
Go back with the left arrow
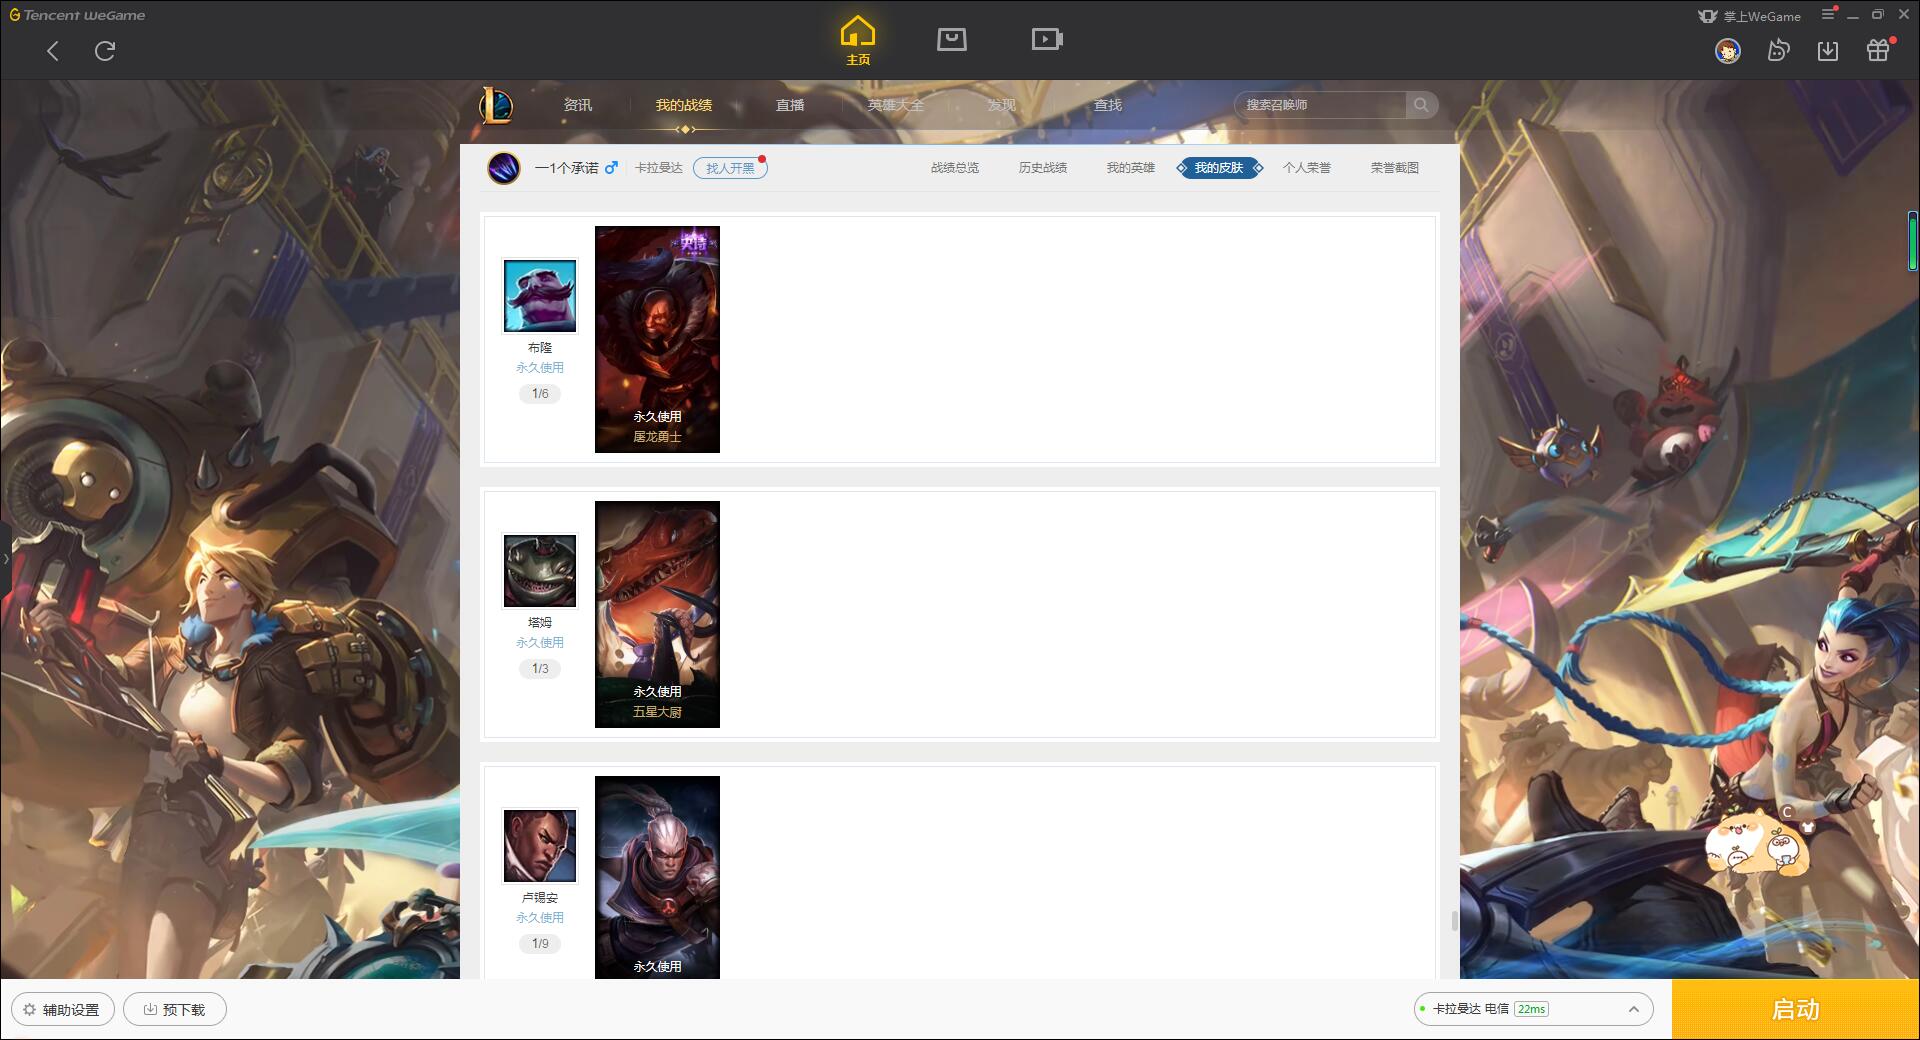click(53, 51)
